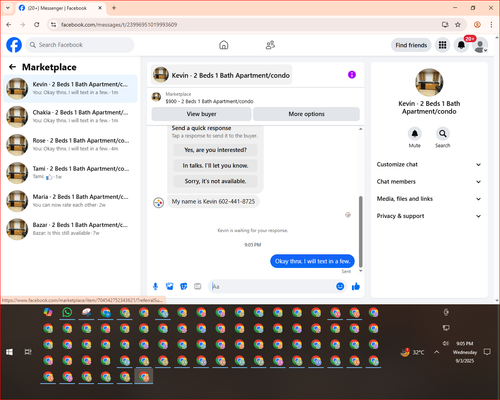Click the chat scrollbar thumb

[360, 232]
